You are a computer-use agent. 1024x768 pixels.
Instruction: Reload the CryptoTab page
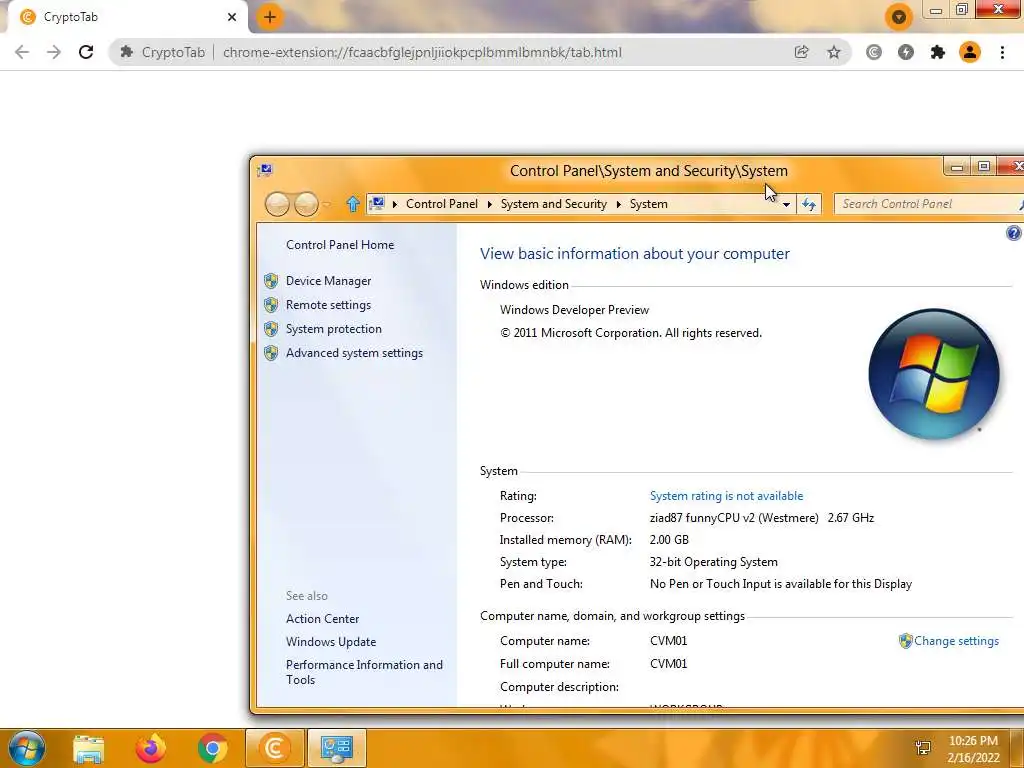click(x=86, y=52)
